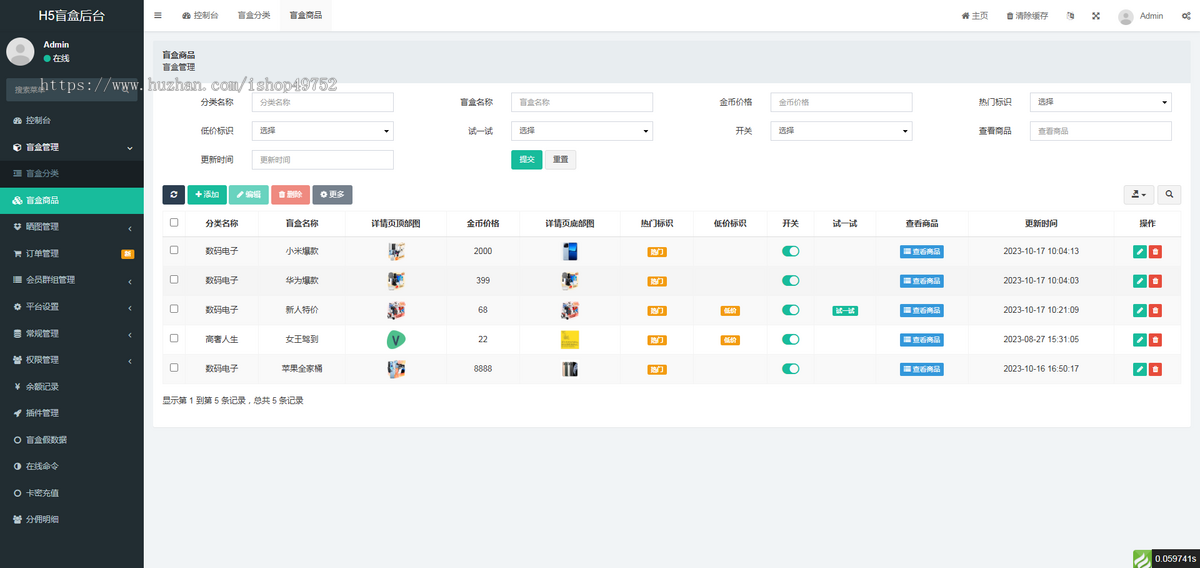Click the 添加 add button
The width and height of the screenshot is (1200, 568).
pos(207,195)
